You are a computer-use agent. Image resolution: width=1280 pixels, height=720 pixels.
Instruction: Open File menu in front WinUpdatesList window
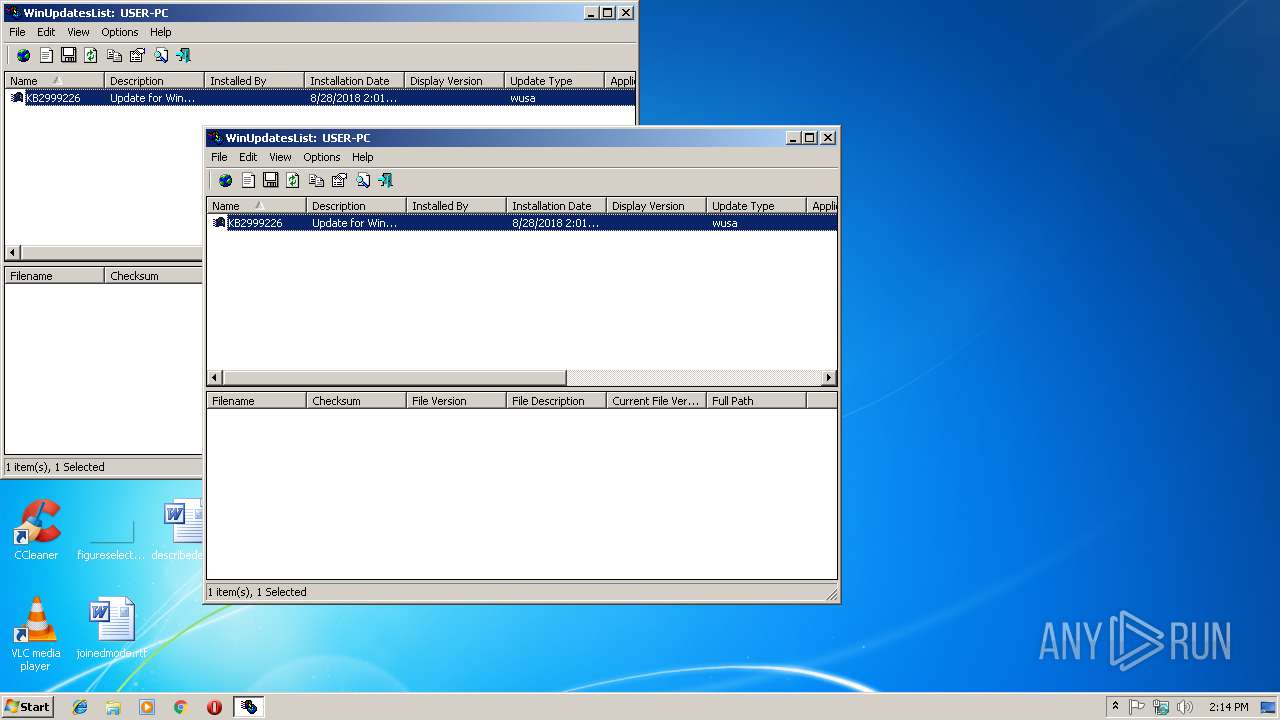coord(219,157)
